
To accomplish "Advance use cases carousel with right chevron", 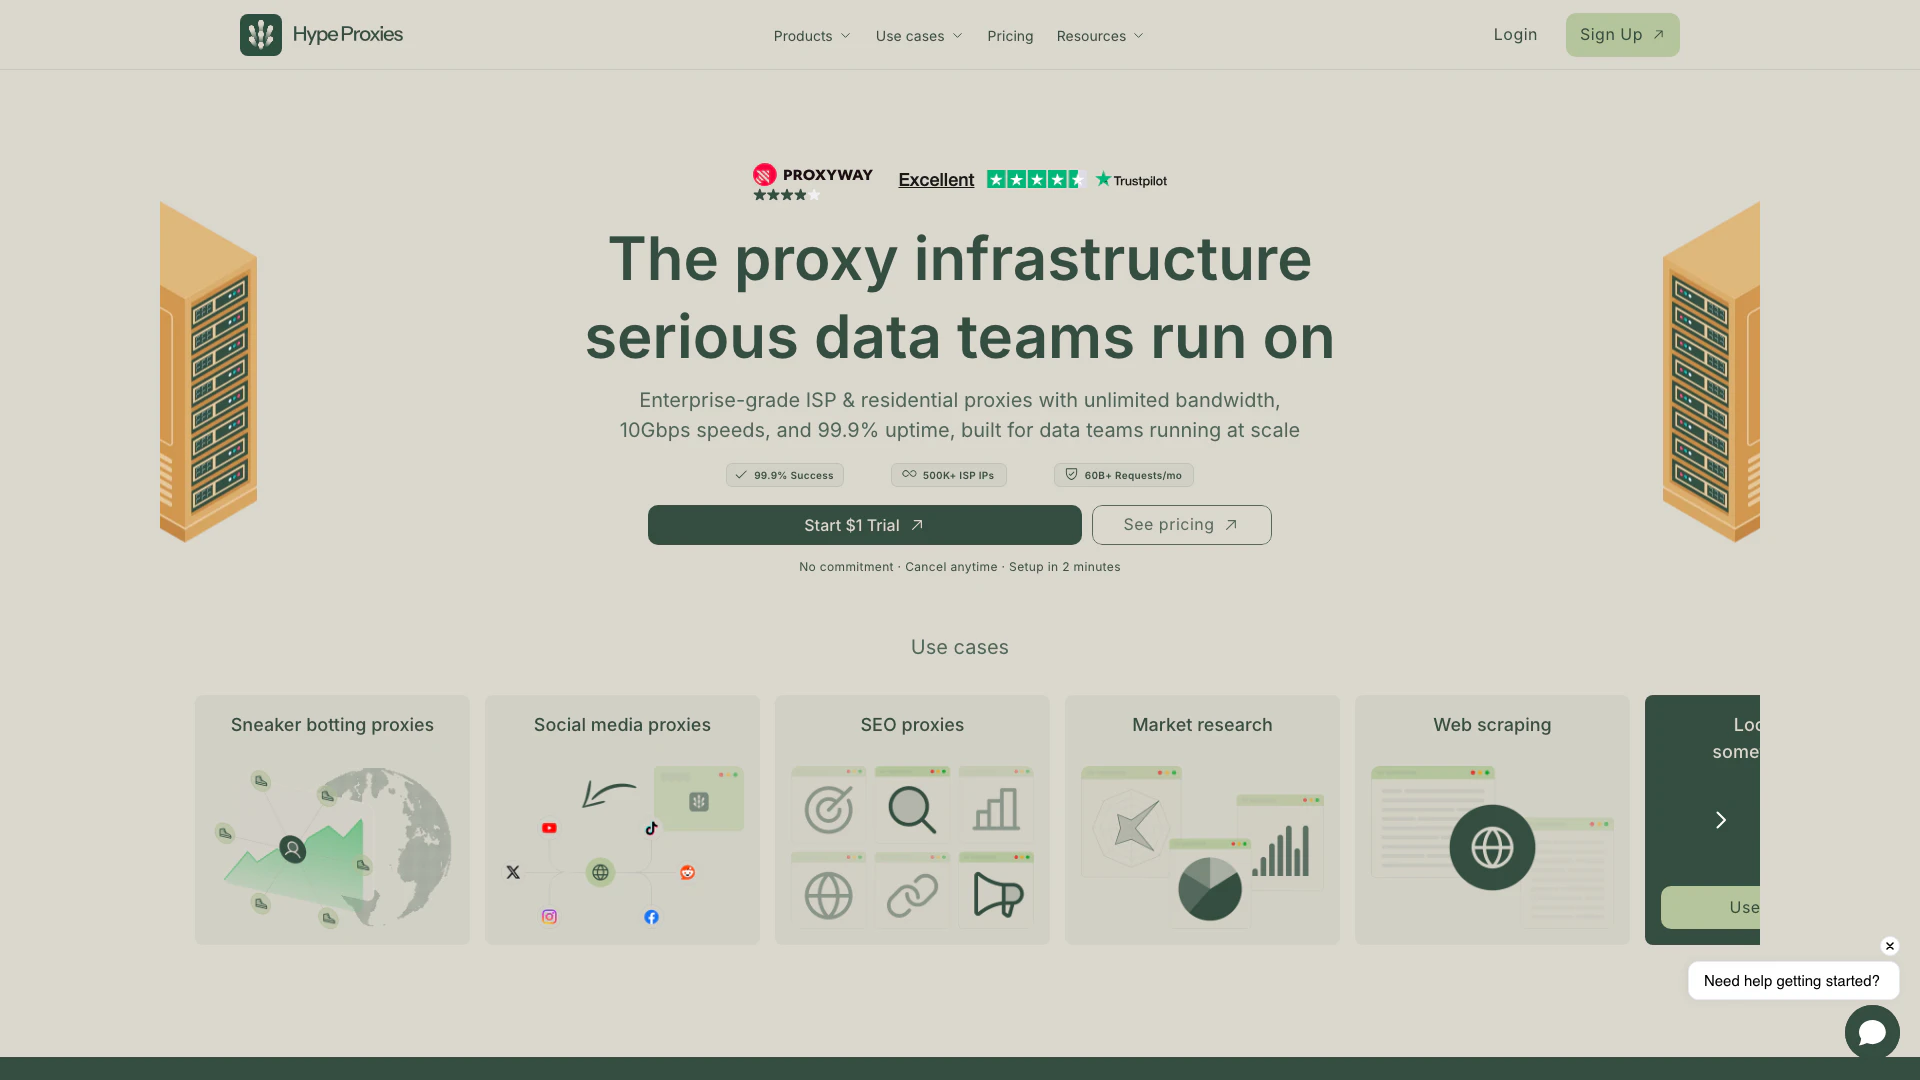I will 1720,820.
